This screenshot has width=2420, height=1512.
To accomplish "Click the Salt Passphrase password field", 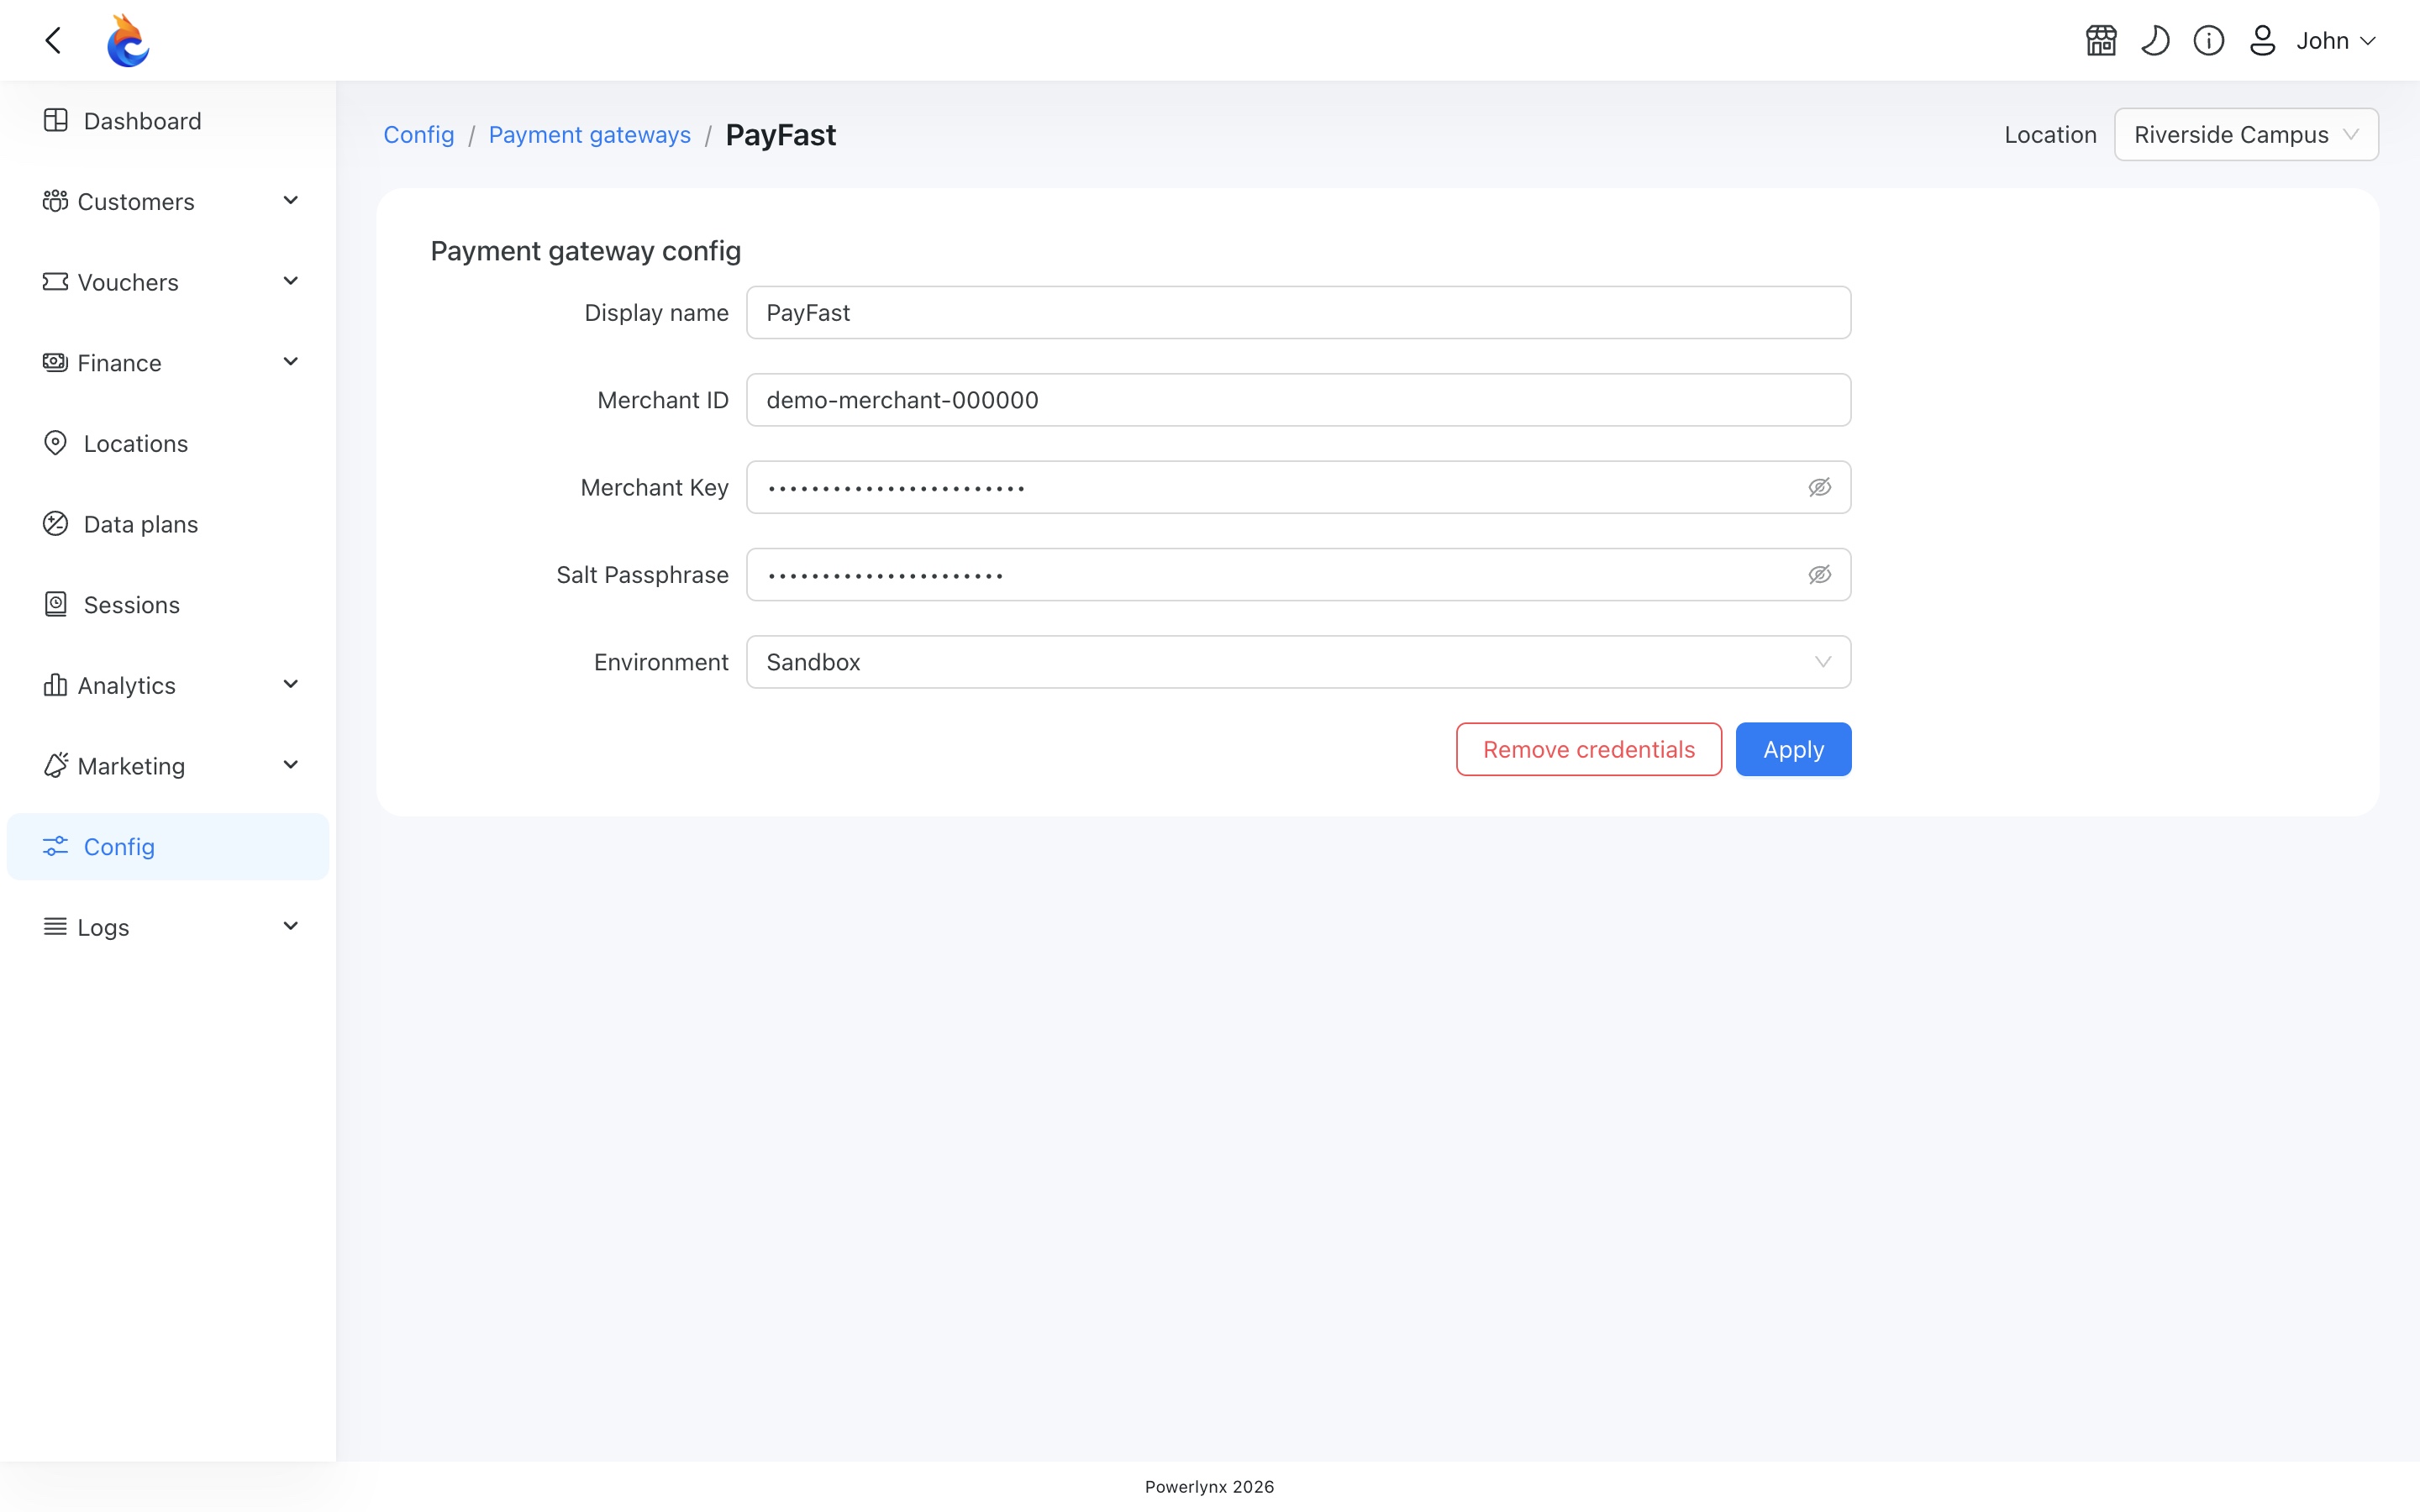I will pos(1298,575).
